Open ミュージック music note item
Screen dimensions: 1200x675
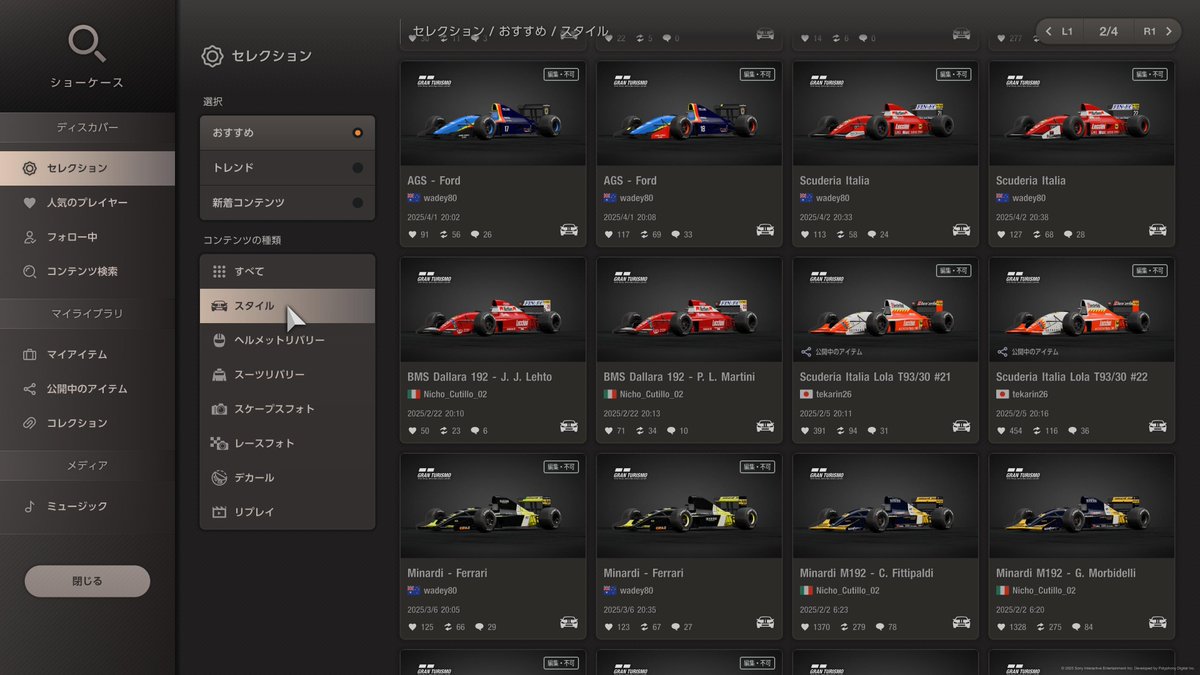[x=87, y=506]
